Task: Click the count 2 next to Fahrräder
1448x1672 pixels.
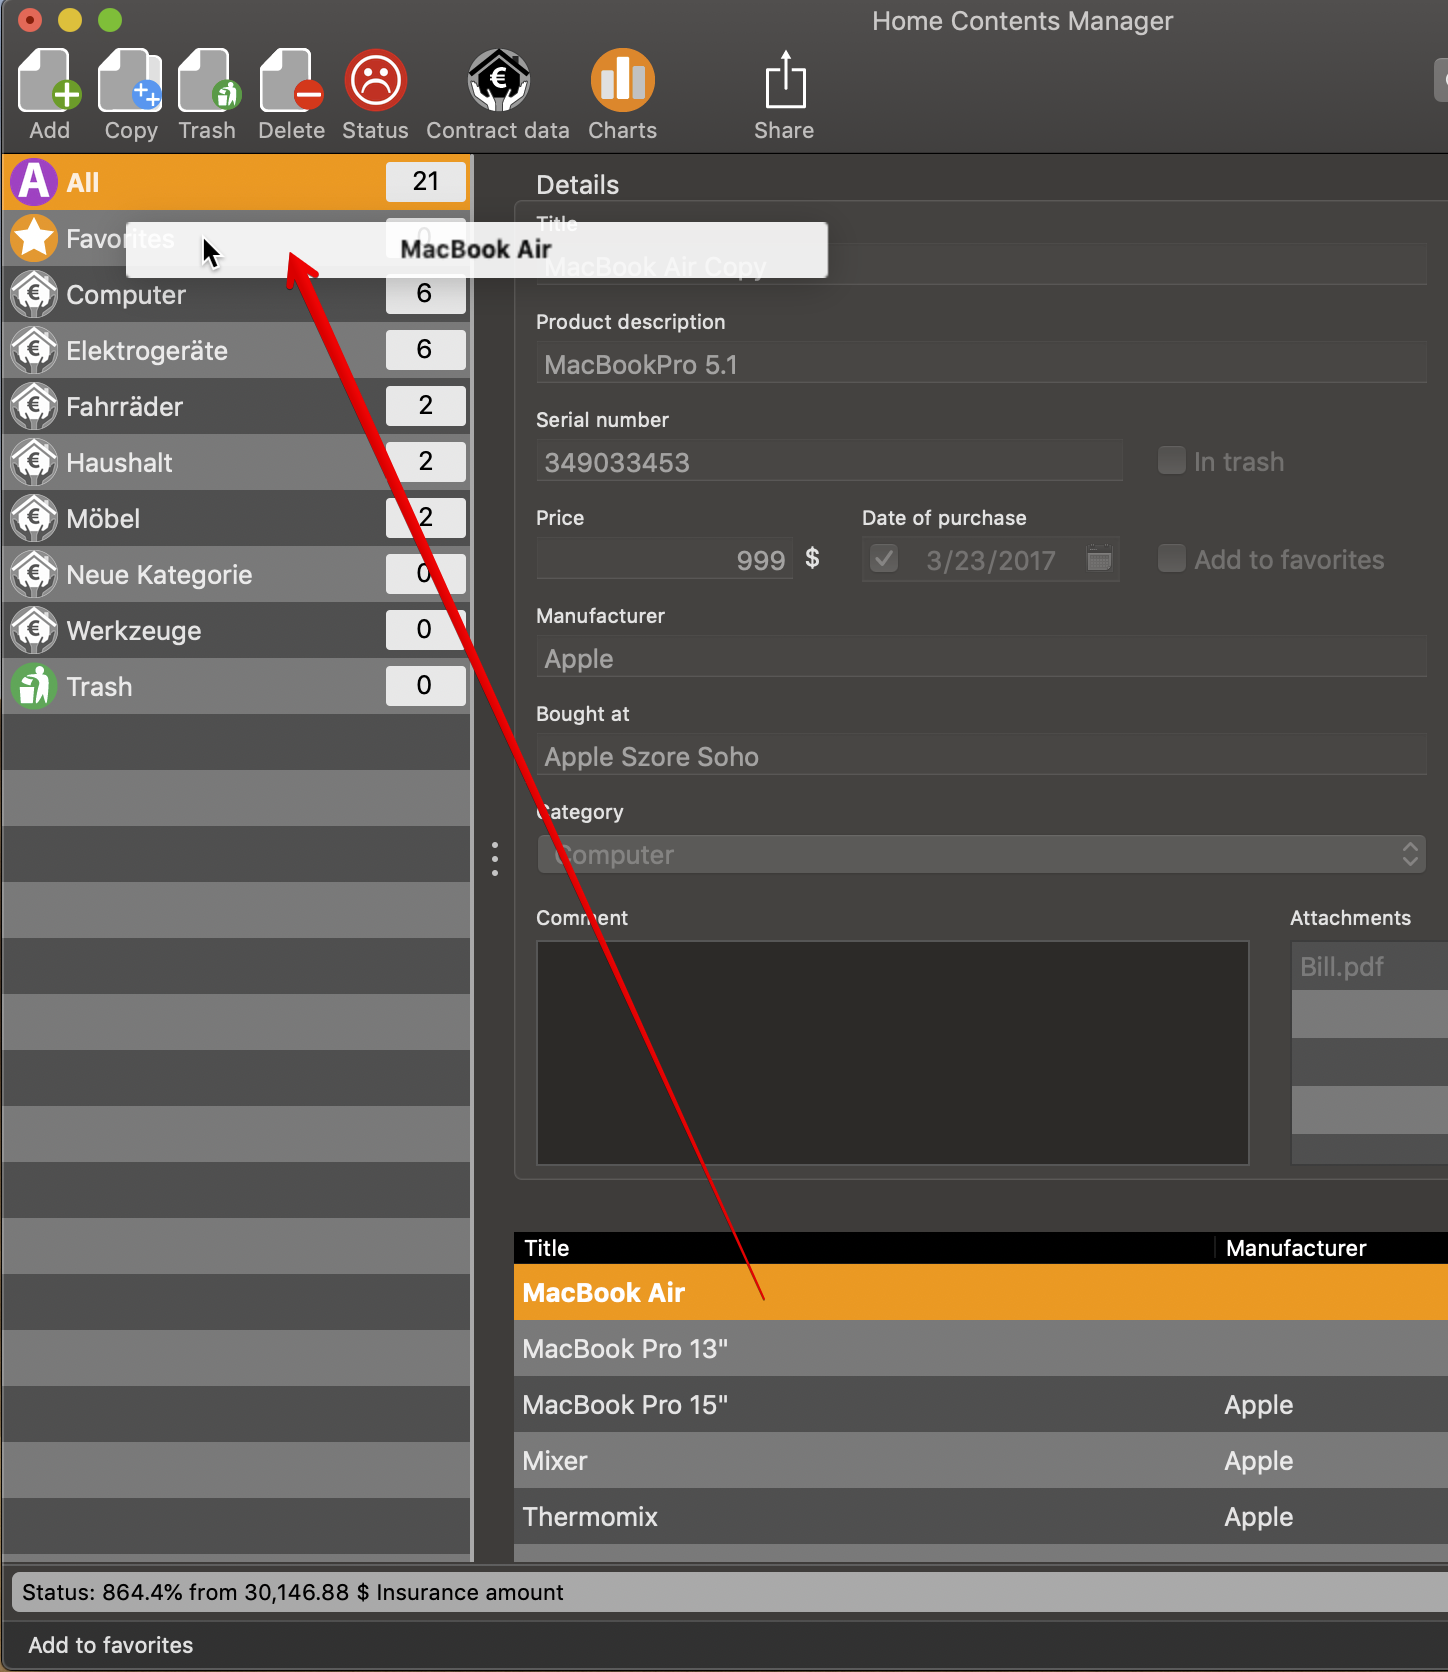Action: pyautogui.click(x=426, y=406)
